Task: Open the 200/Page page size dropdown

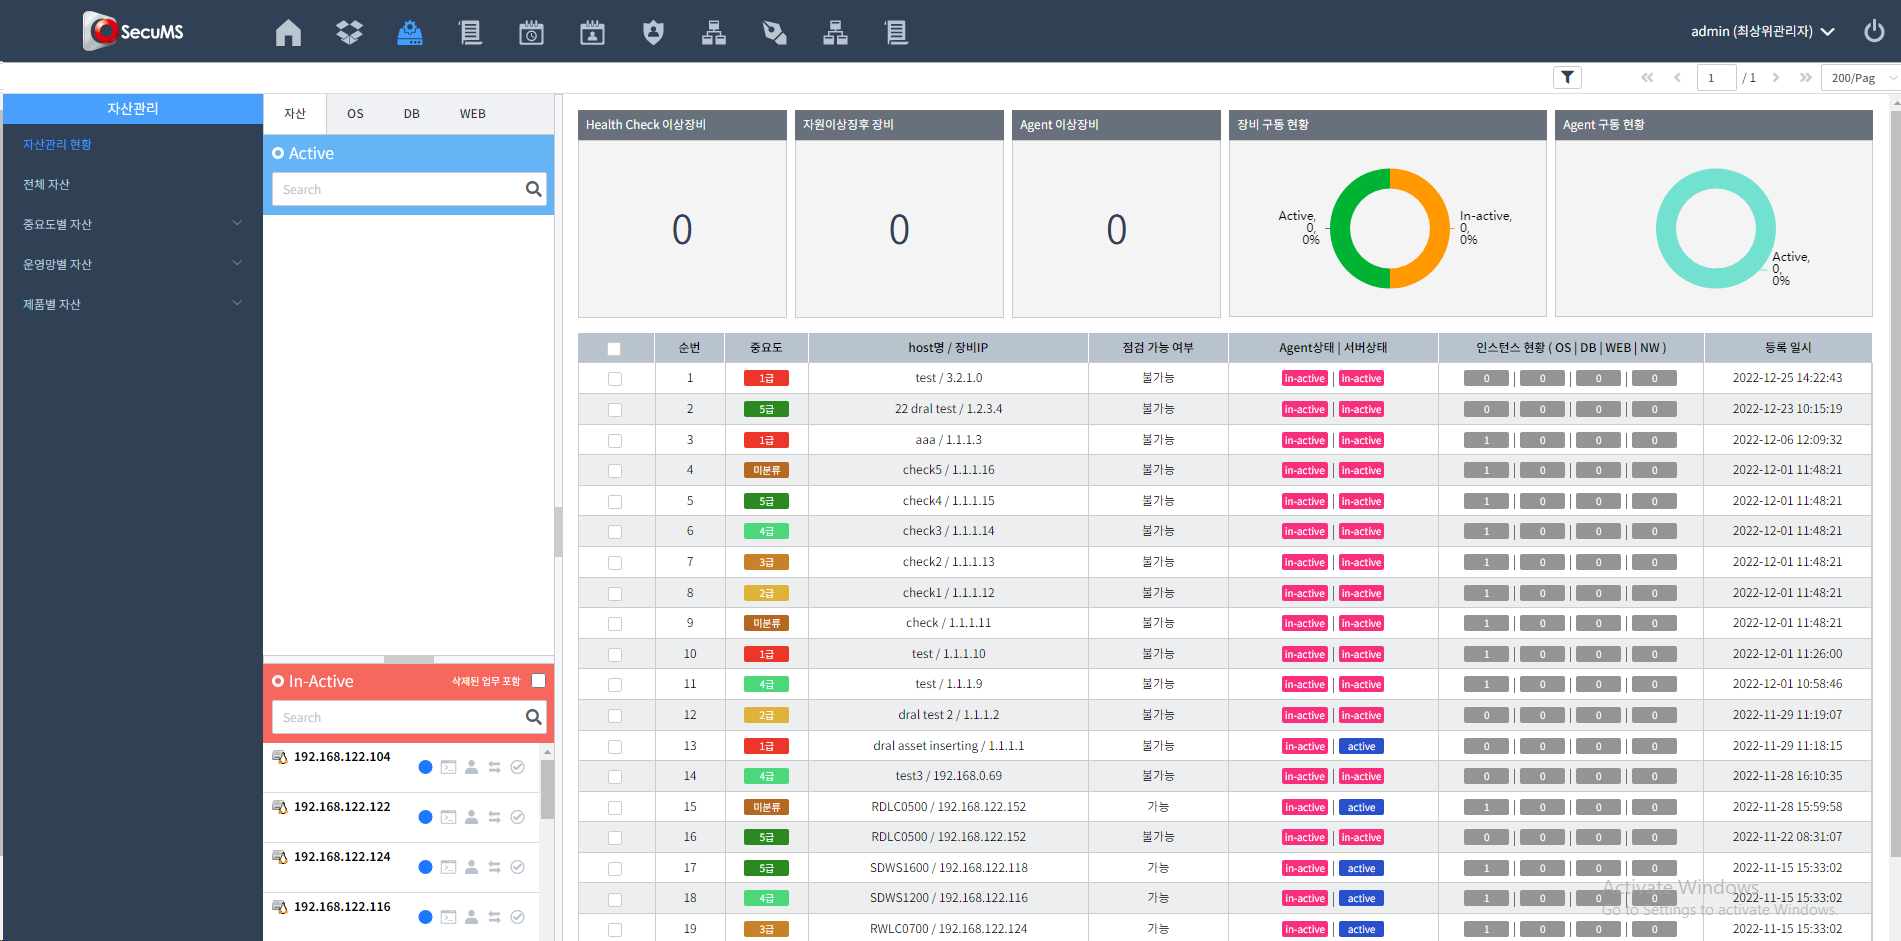Action: pyautogui.click(x=1862, y=78)
